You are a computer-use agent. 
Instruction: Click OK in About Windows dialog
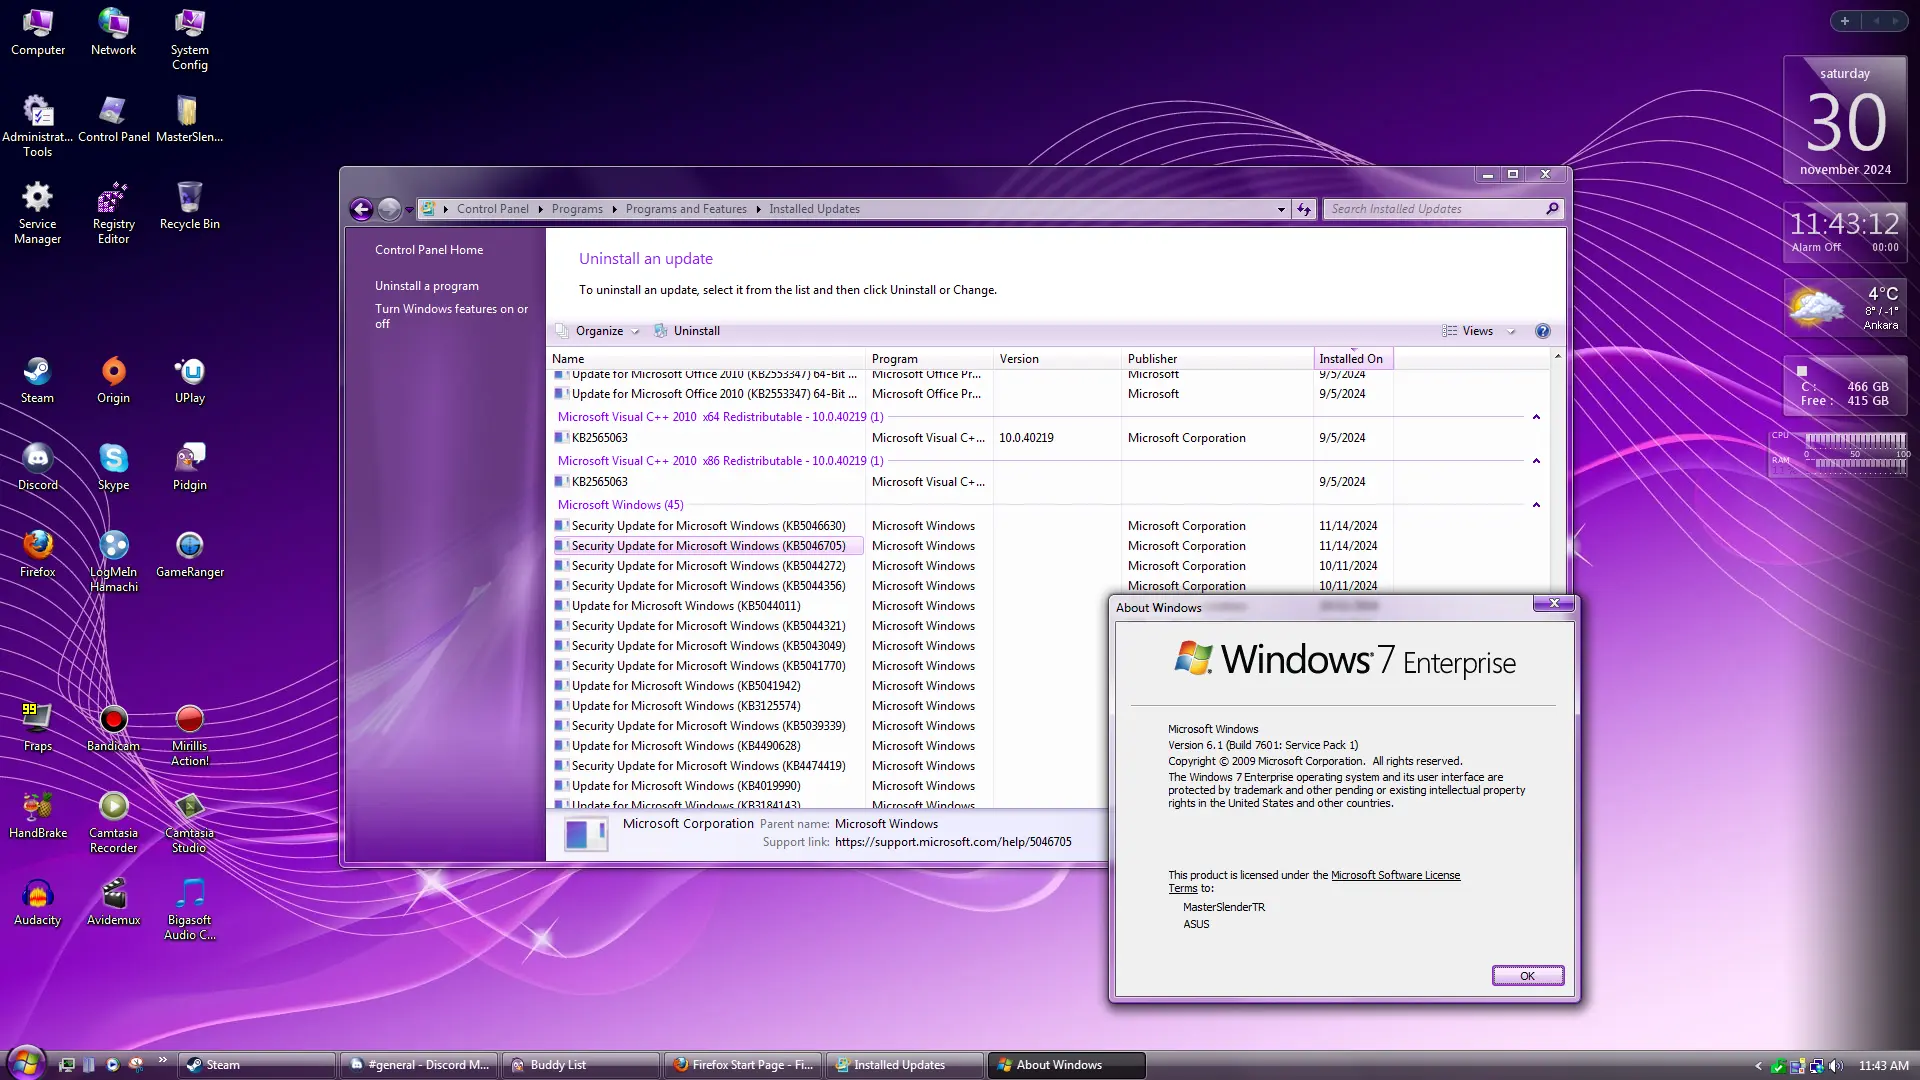[1527, 976]
